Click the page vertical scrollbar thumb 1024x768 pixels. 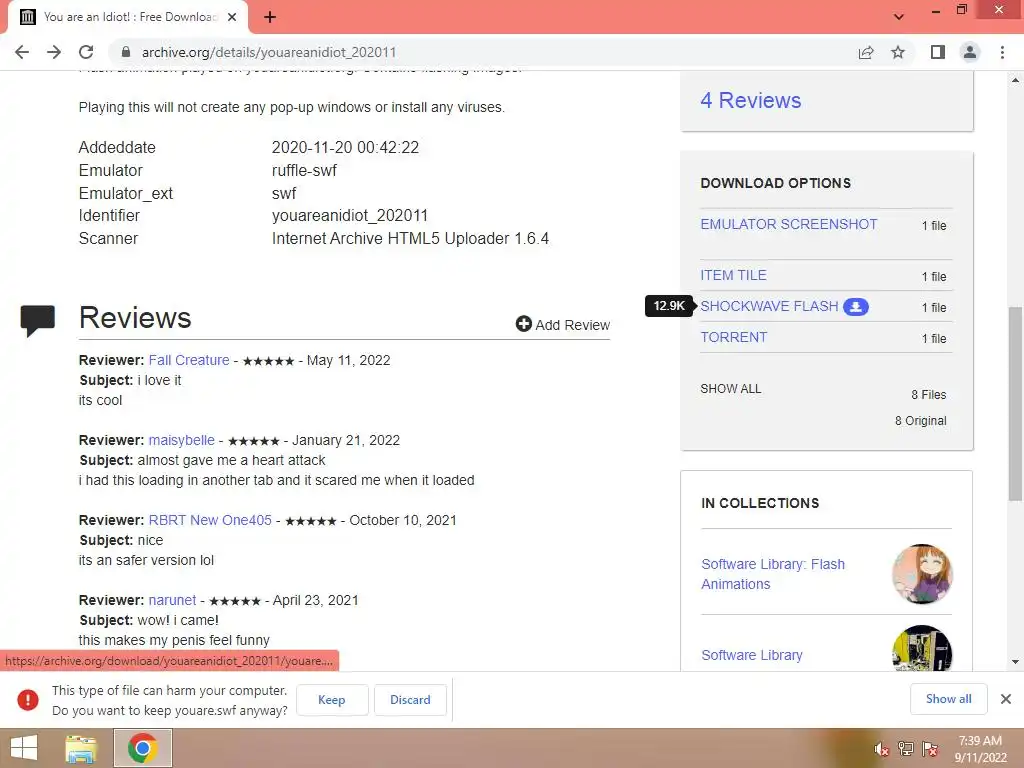tap(1016, 404)
